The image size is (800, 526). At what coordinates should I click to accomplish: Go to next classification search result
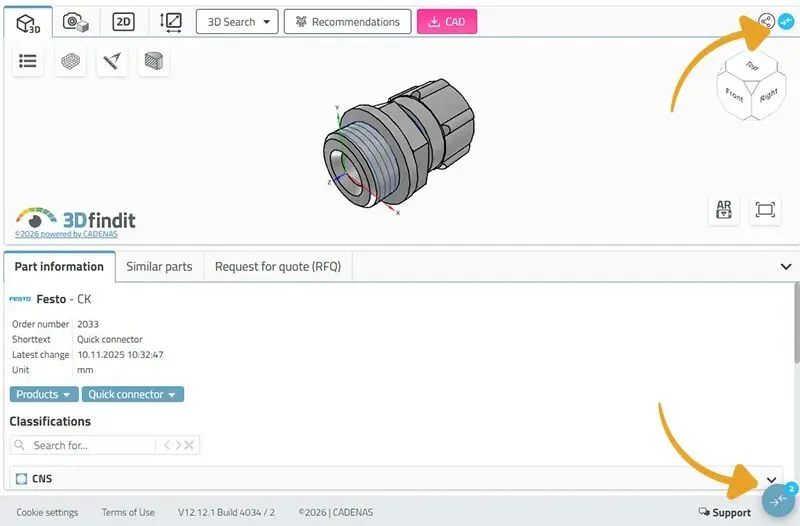point(178,445)
